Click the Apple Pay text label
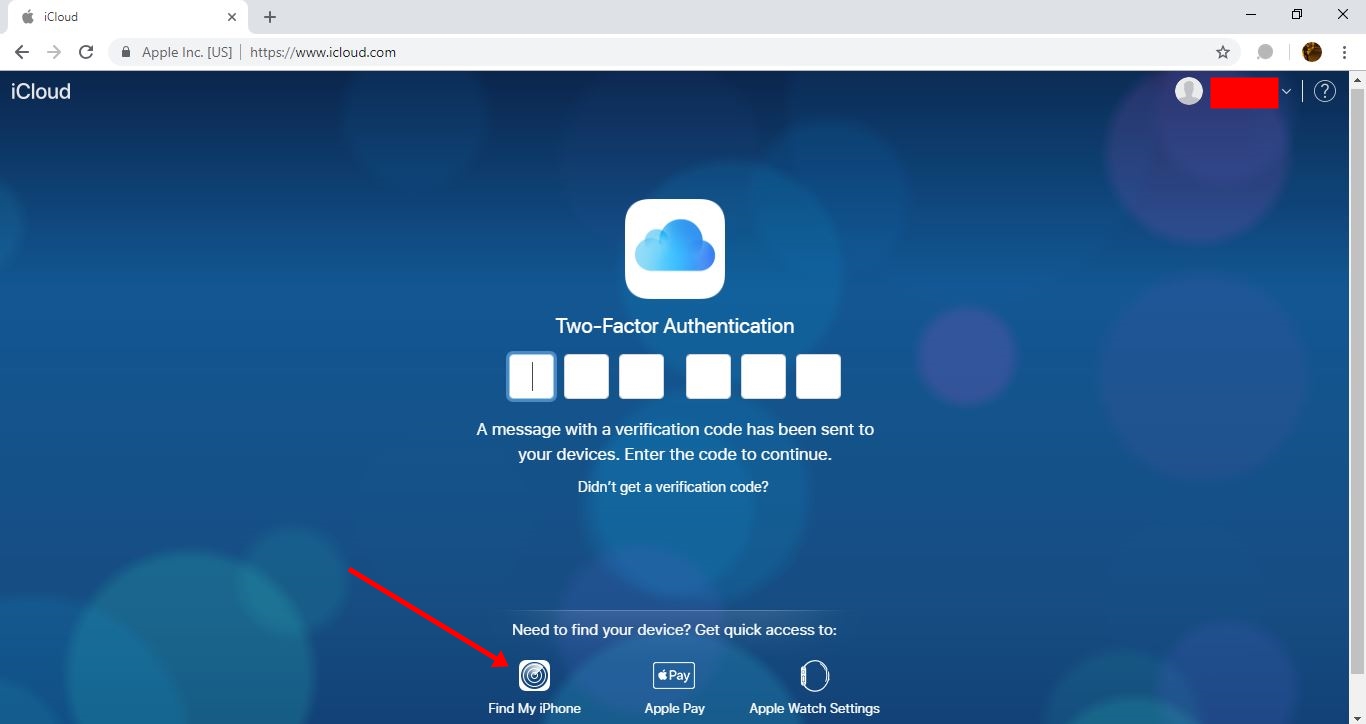The width and height of the screenshot is (1366, 724). click(x=675, y=708)
